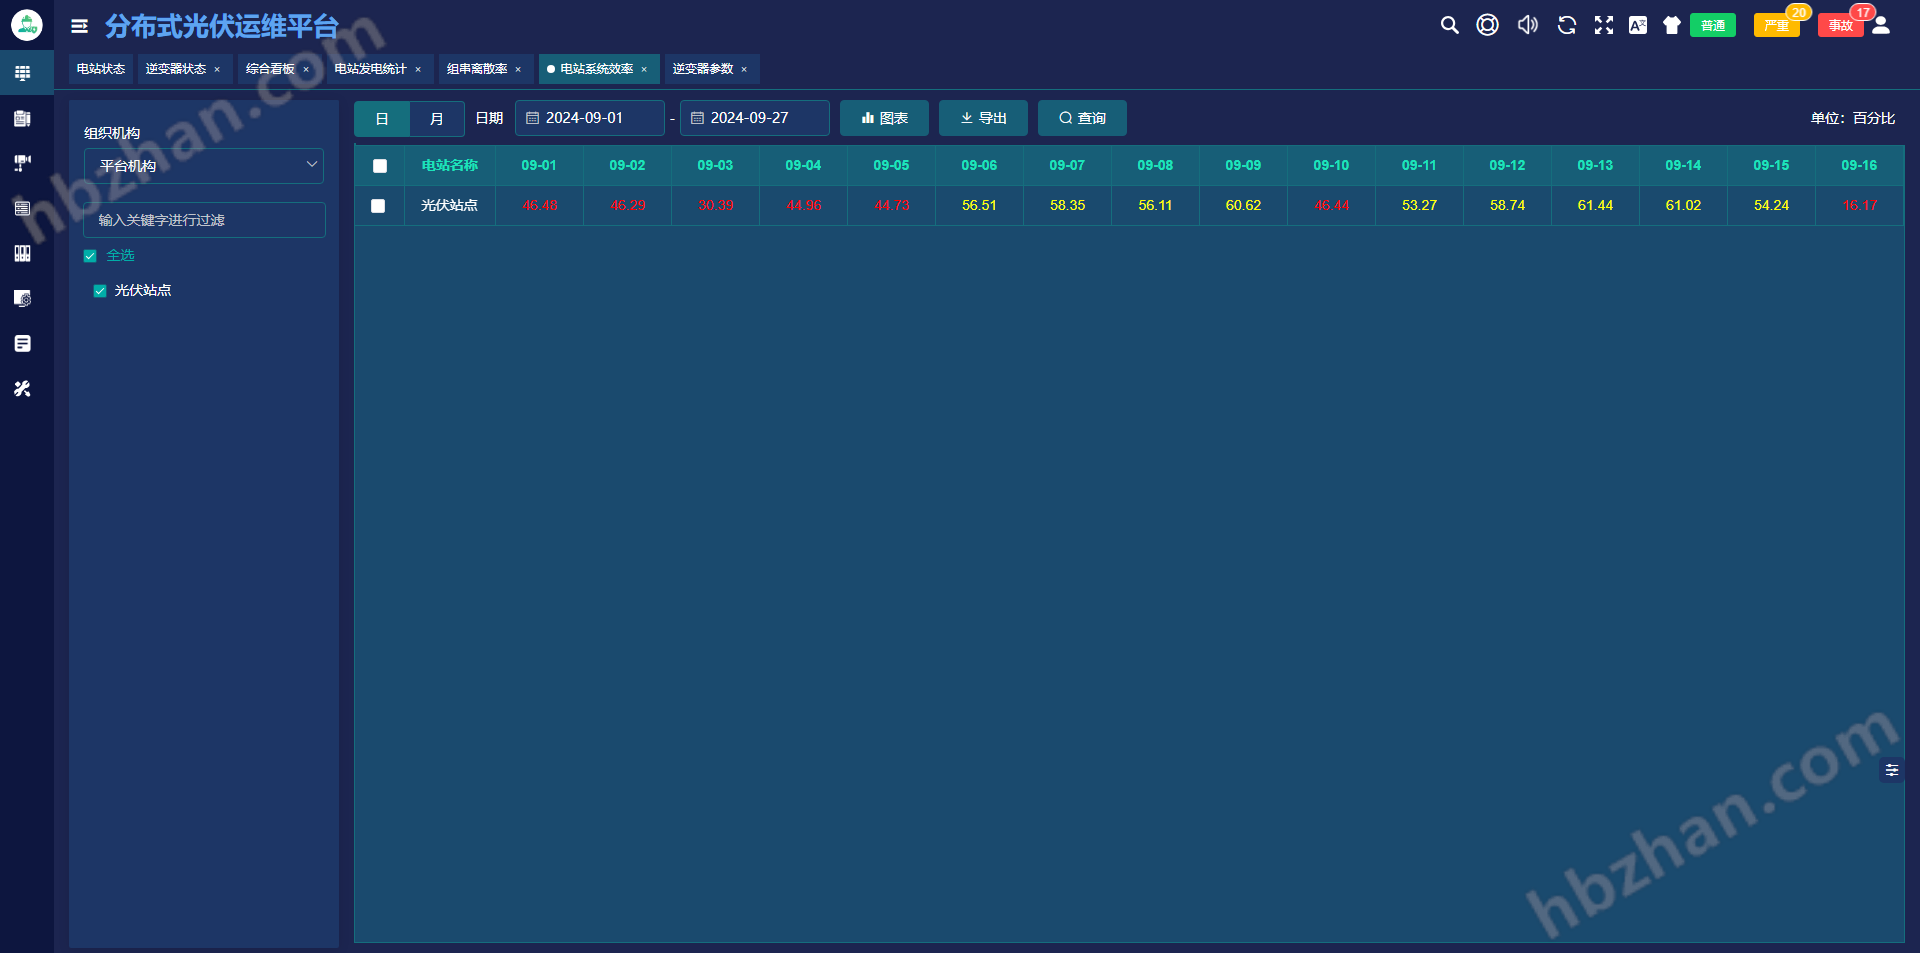The height and width of the screenshot is (953, 1920).
Task: Click the 查询 query button
Action: [x=1082, y=118]
